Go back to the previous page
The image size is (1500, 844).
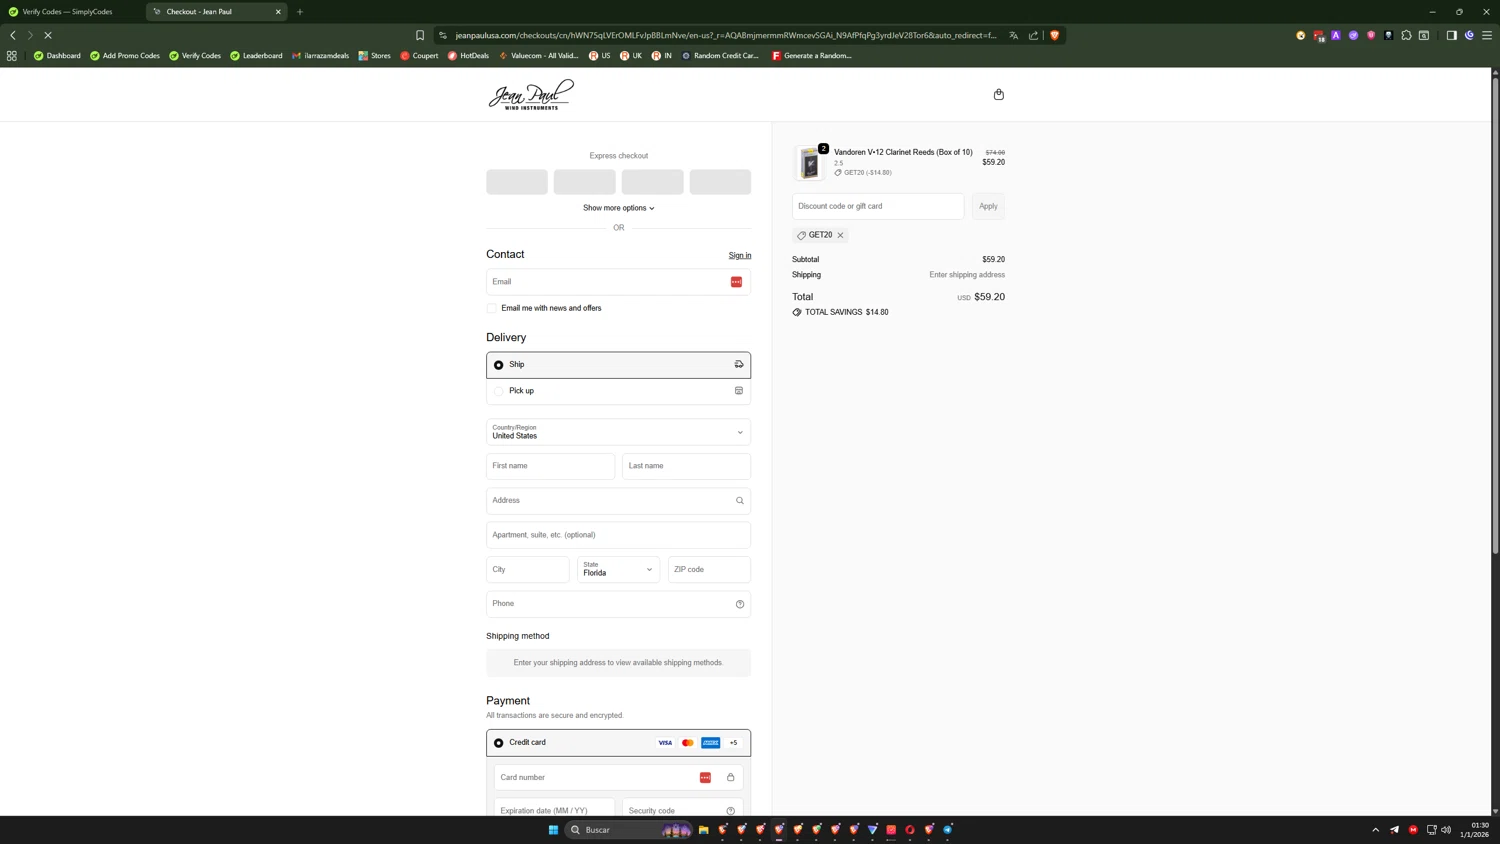pos(13,35)
